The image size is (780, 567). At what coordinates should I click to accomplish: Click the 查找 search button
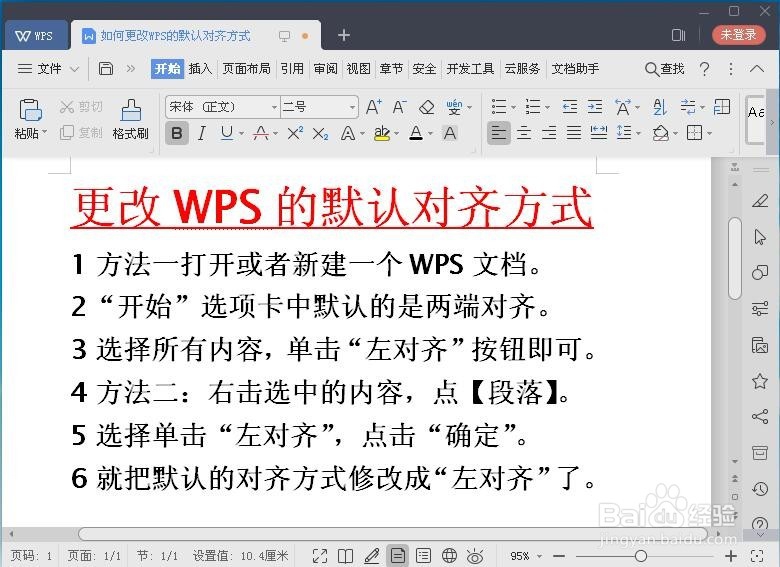pos(665,69)
